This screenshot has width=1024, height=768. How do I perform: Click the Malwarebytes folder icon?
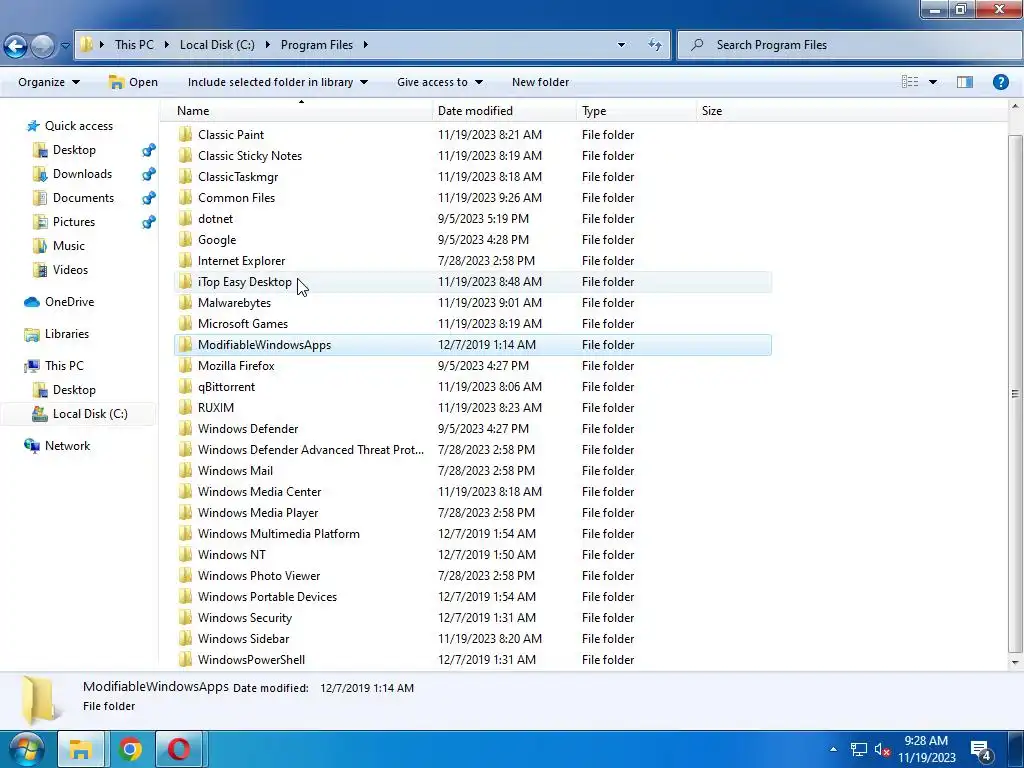(x=185, y=302)
